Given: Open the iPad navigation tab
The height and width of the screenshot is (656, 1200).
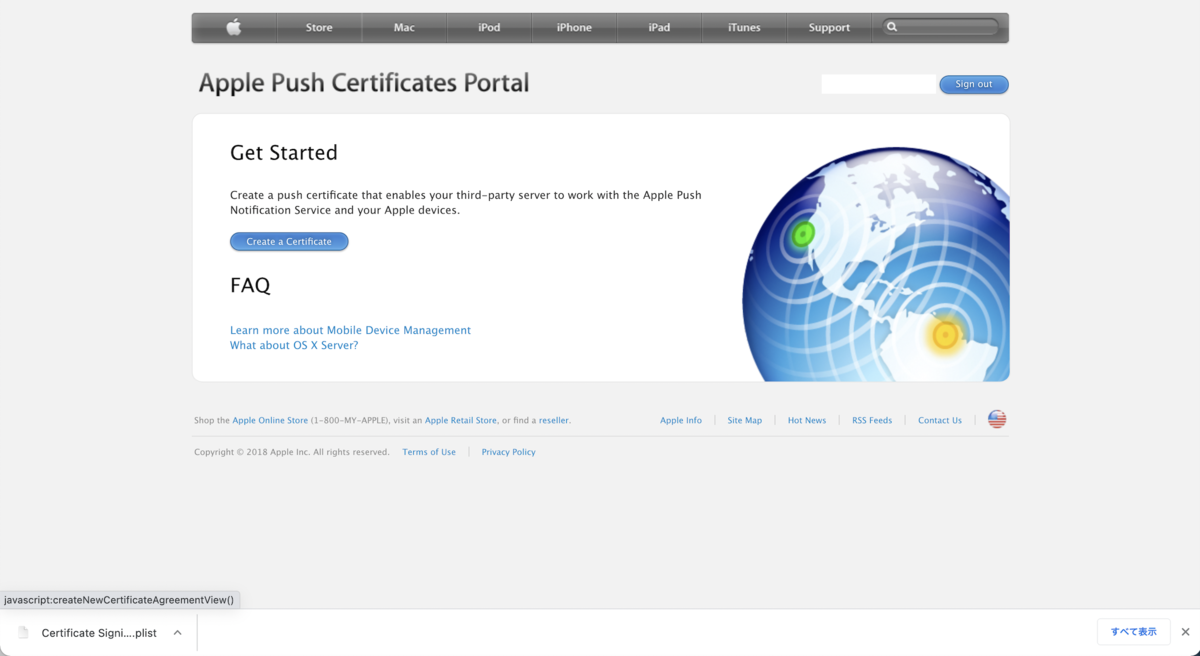Looking at the screenshot, I should tap(659, 28).
